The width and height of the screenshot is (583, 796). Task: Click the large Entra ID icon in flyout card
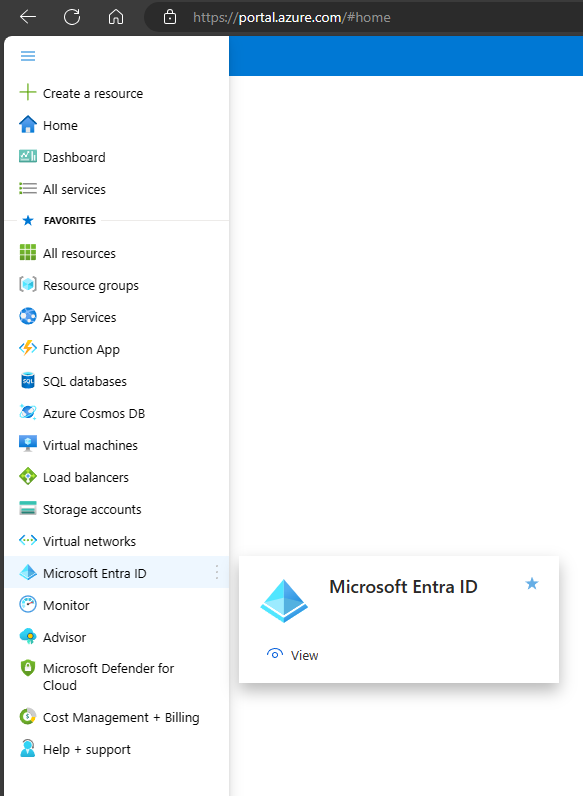pos(284,601)
